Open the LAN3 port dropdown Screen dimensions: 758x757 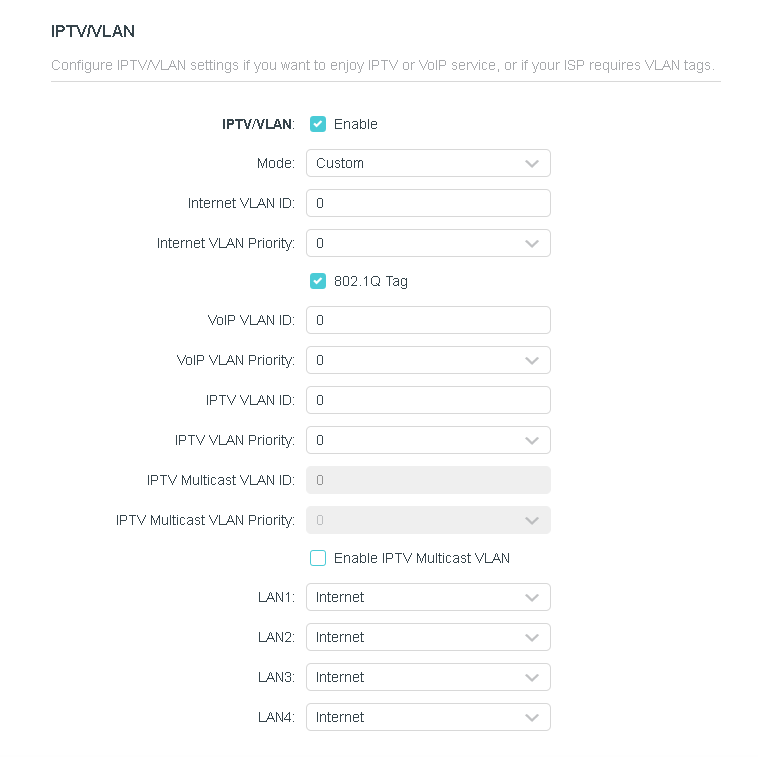tap(428, 677)
